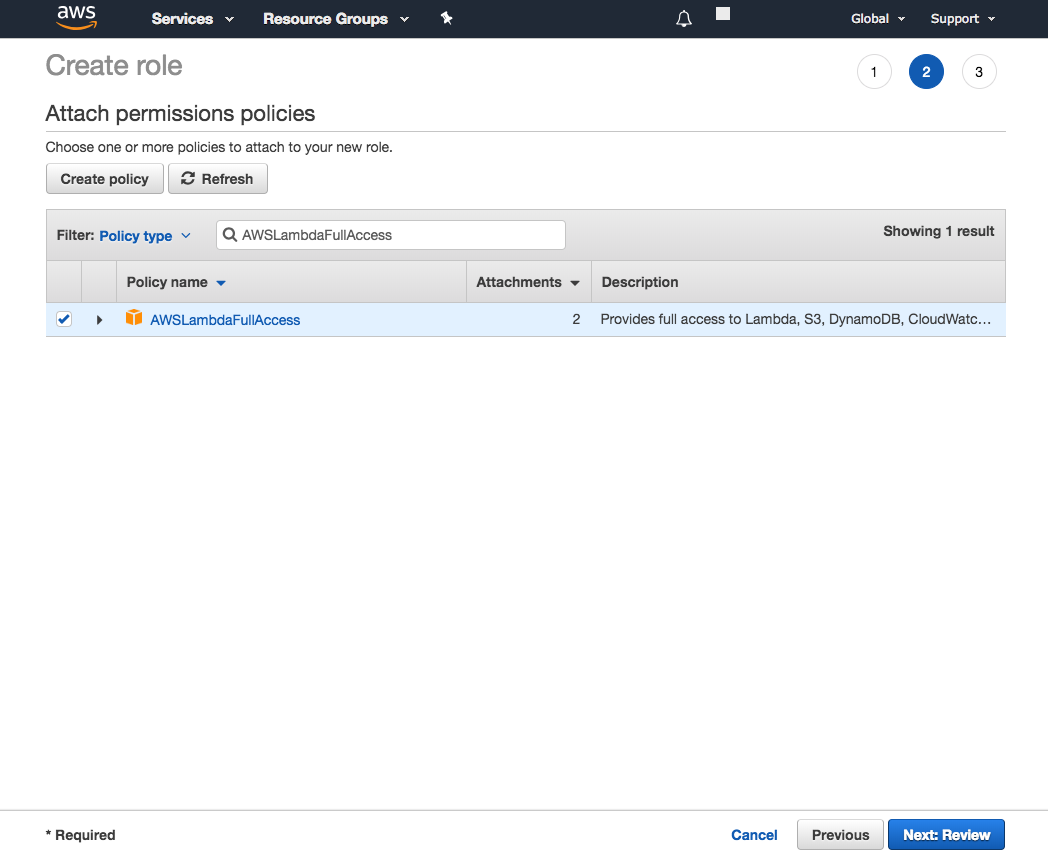Uncheck the AWSLambdaFullAccess policy checkbox
The height and width of the screenshot is (857, 1048).
point(64,319)
